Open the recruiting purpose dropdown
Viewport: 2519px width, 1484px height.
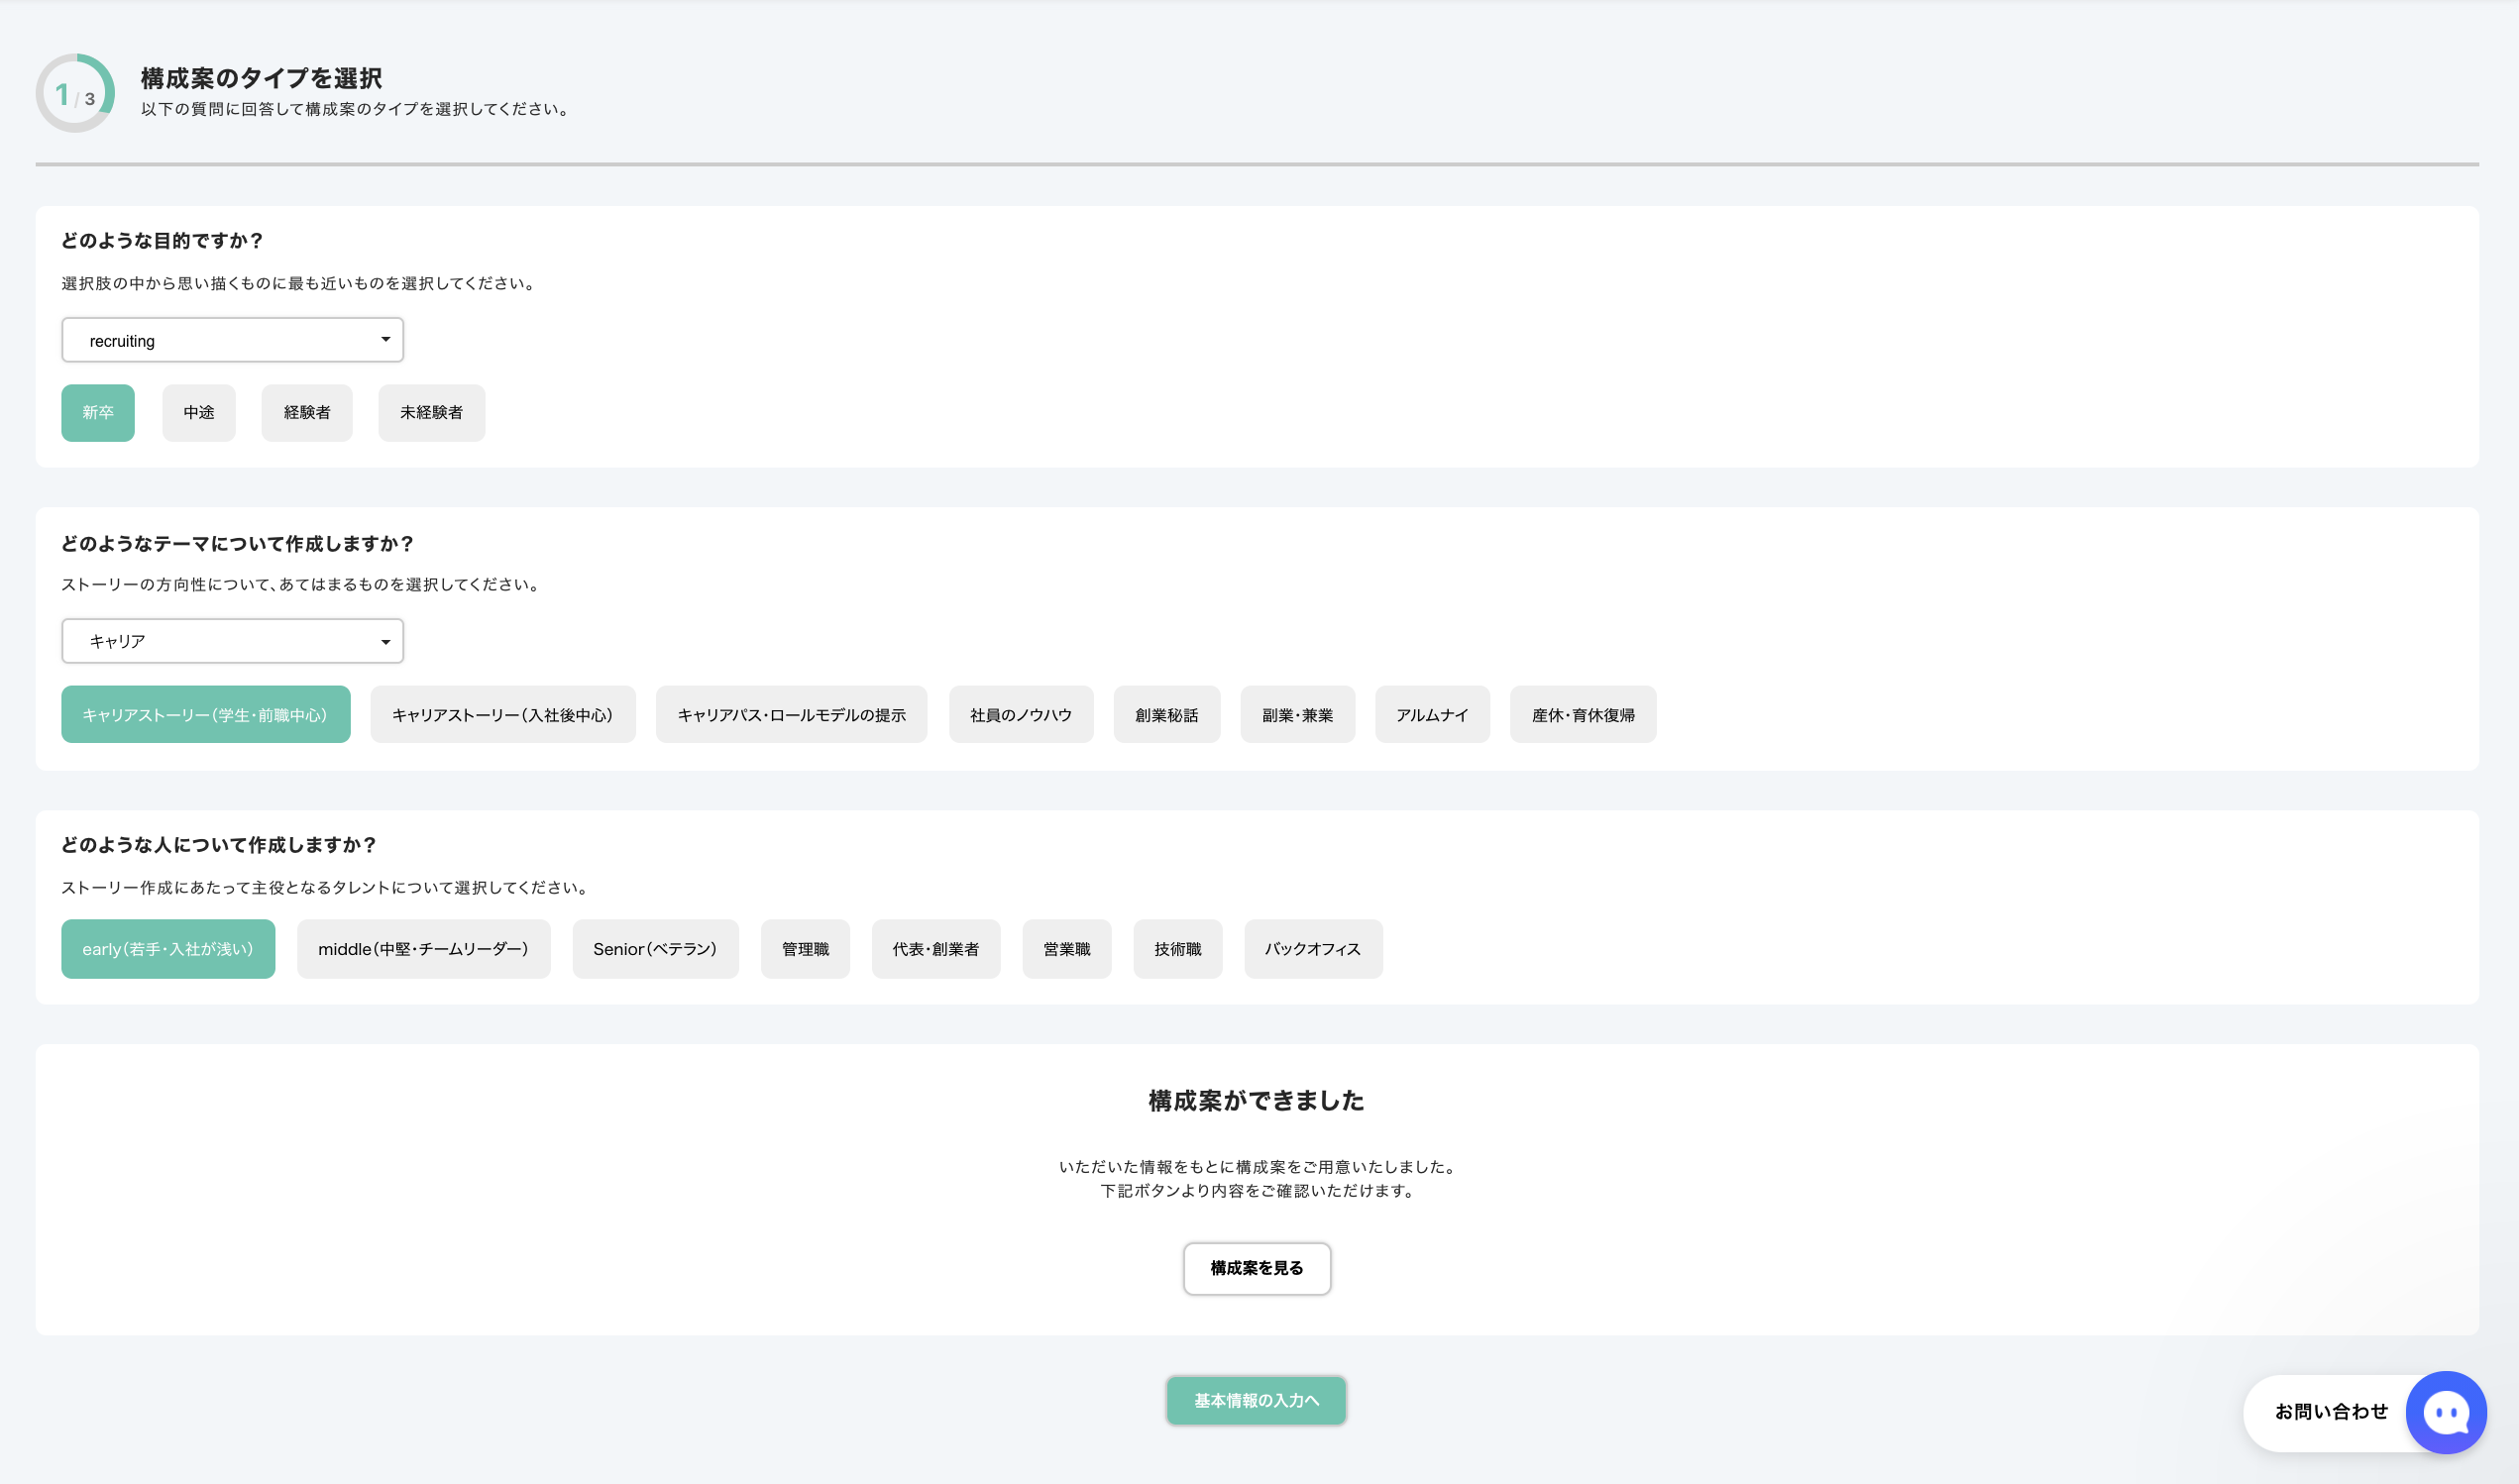pos(232,340)
